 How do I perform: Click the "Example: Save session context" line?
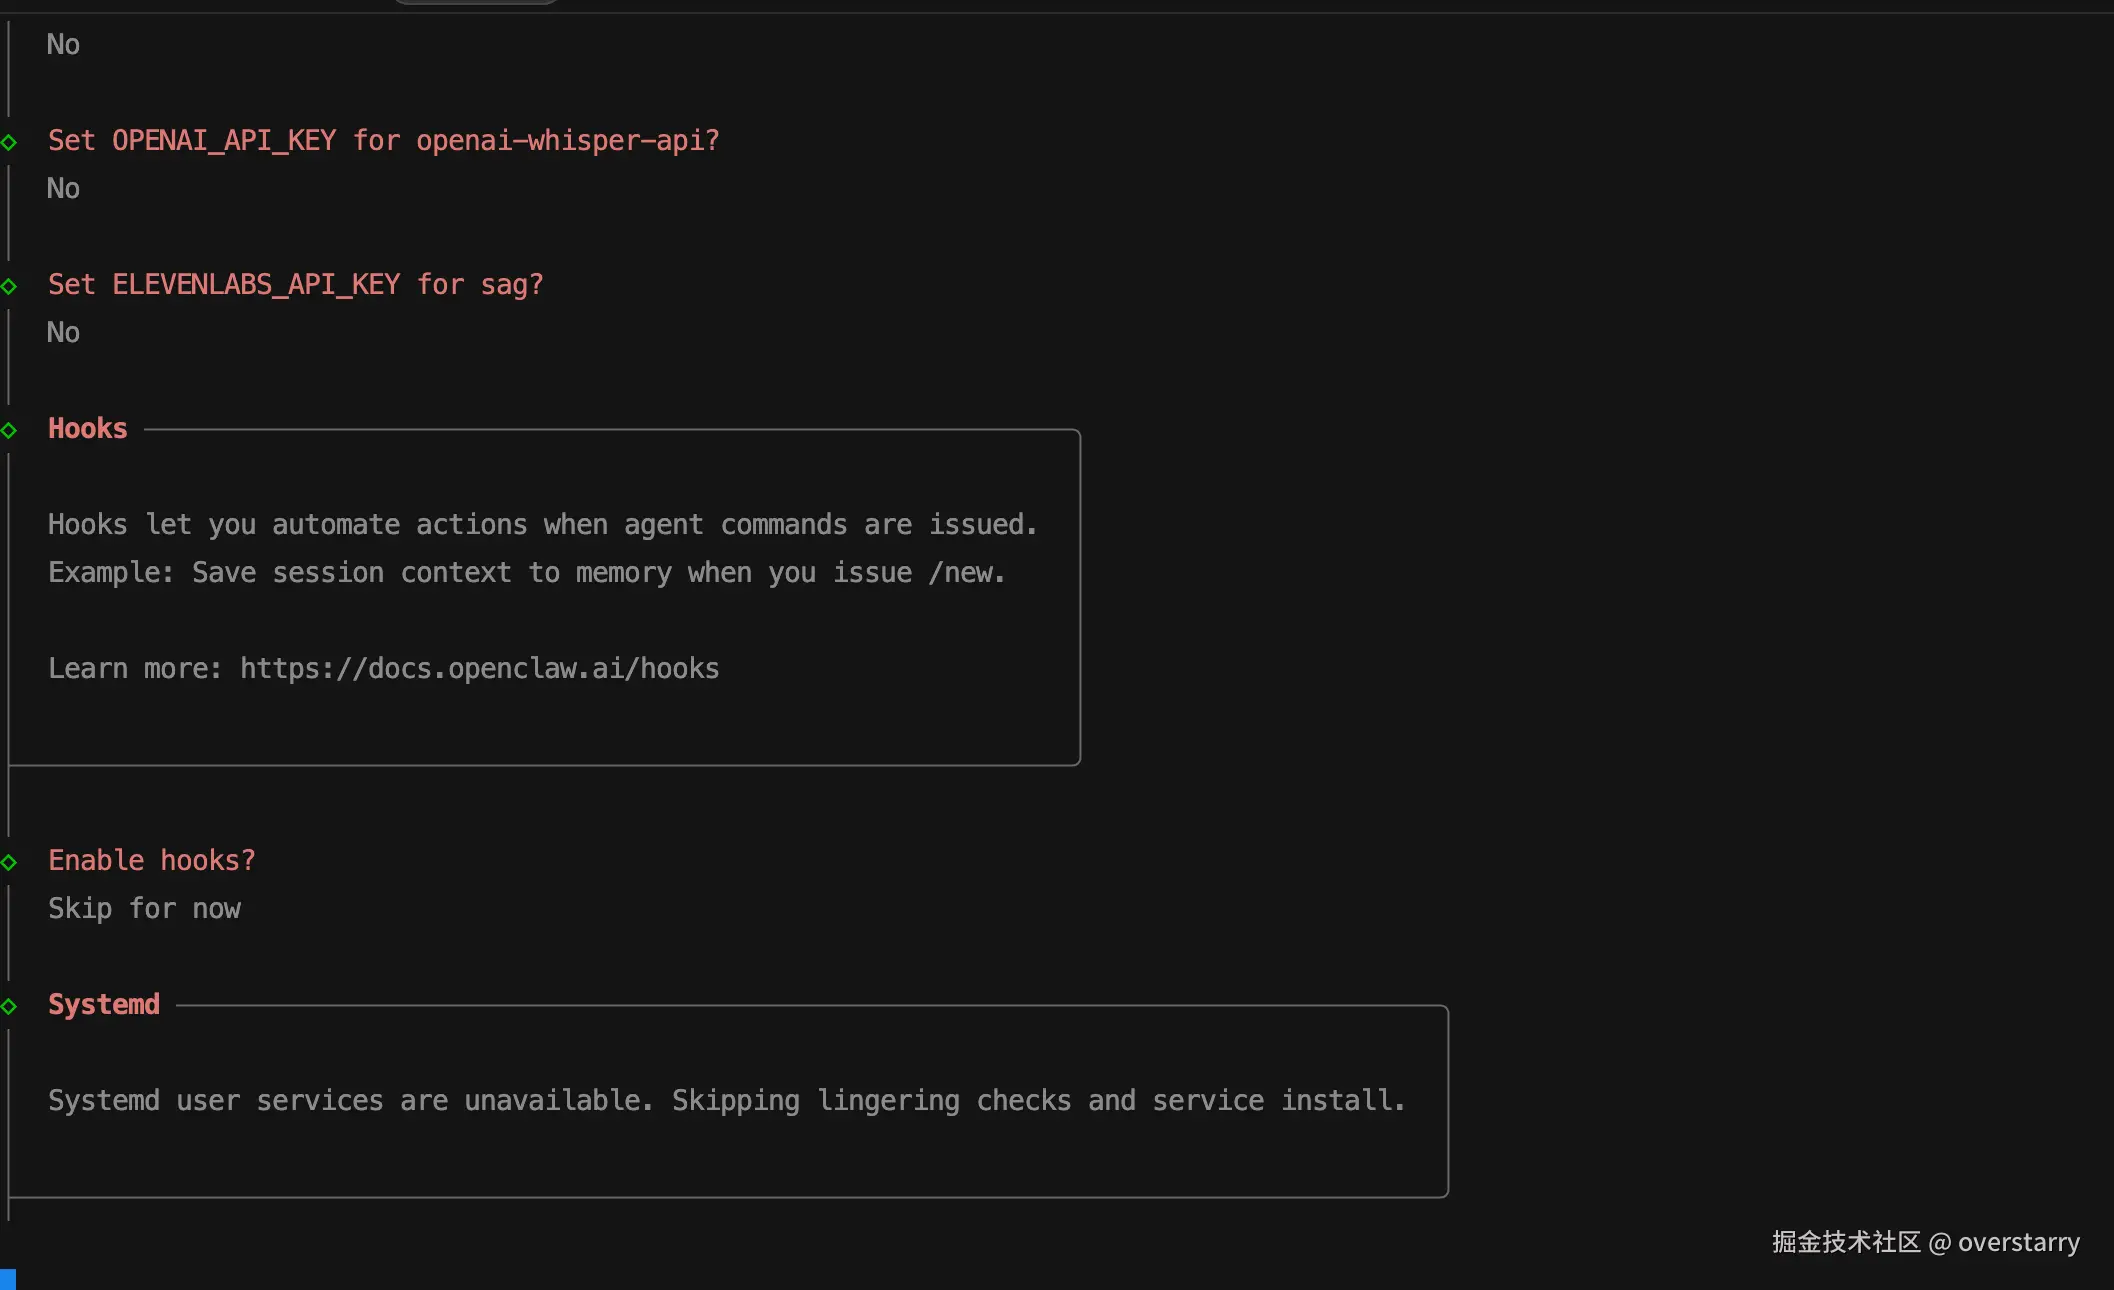pyautogui.click(x=527, y=572)
